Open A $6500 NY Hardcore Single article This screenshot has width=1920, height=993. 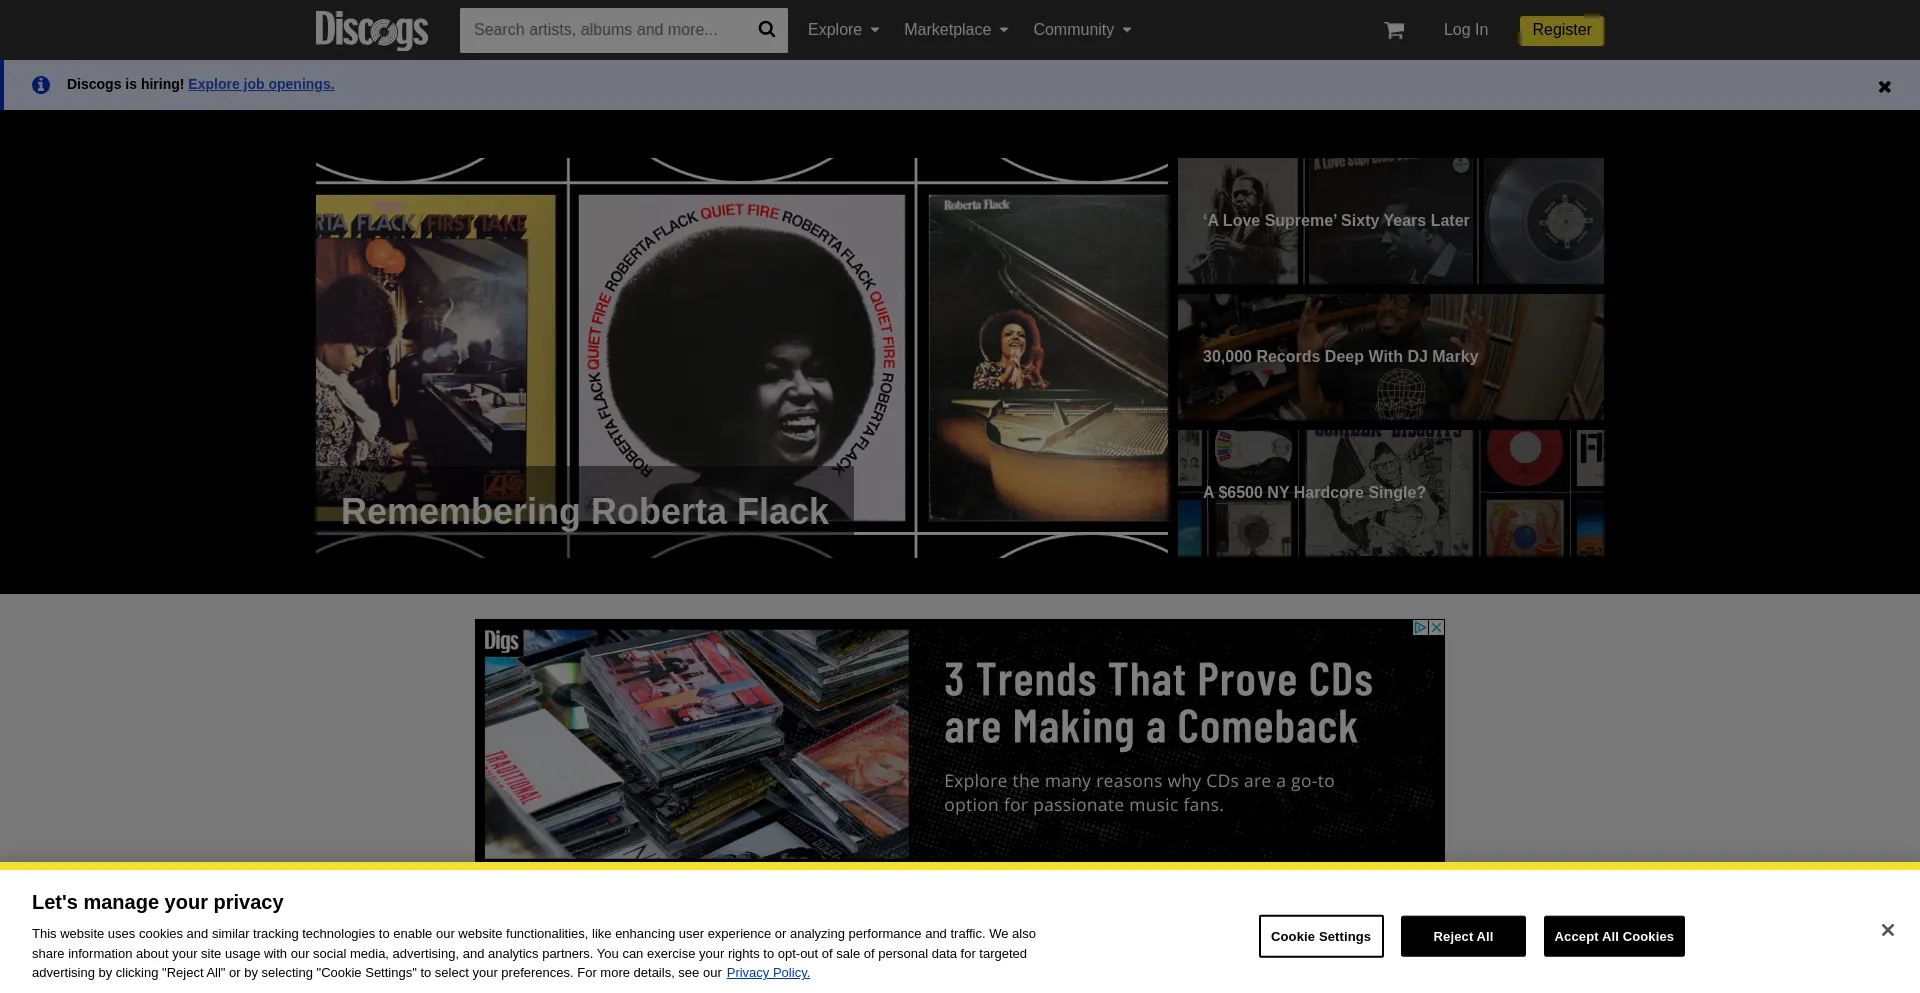[1391, 493]
